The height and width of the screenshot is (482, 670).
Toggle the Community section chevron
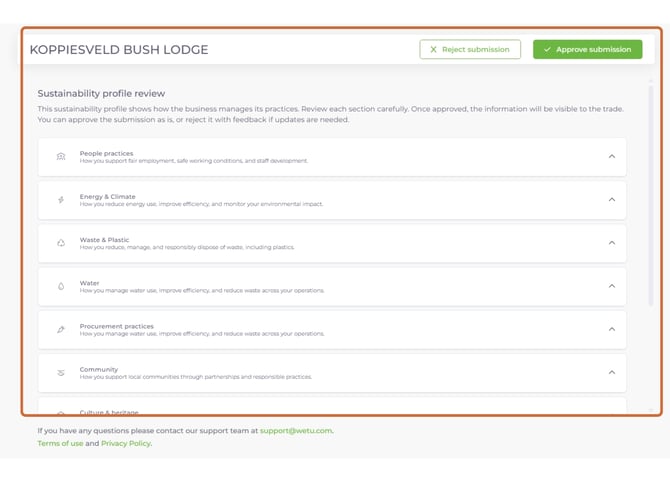[612, 372]
